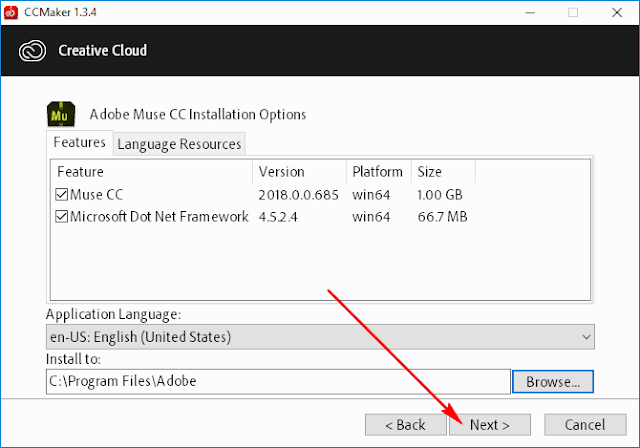Select the Features tab
The width and height of the screenshot is (640, 448).
[x=80, y=142]
